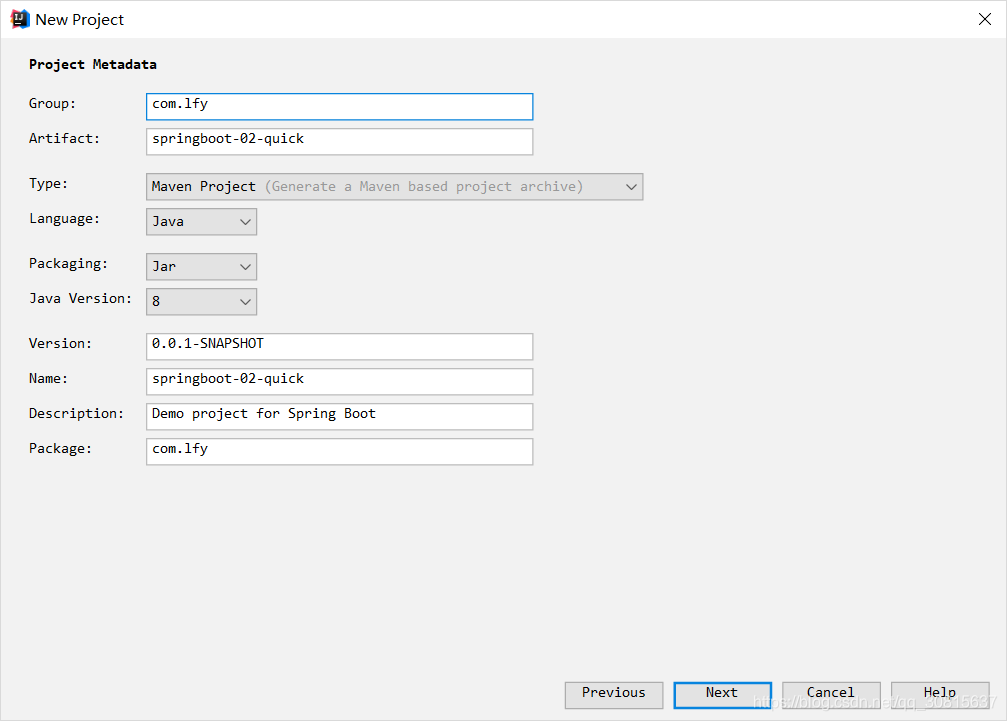The width and height of the screenshot is (1007, 721).
Task: Click the Language: label
Action: 64,218
